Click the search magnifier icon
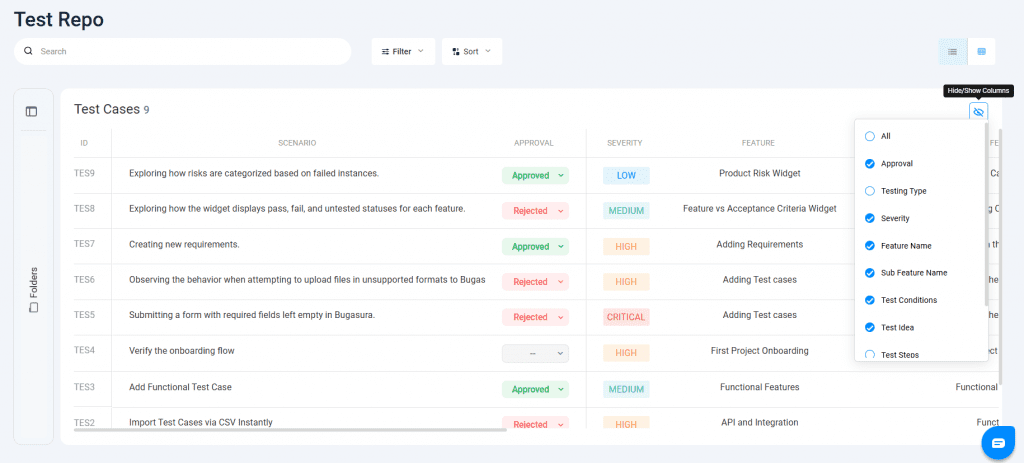This screenshot has width=1024, height=463. point(29,51)
